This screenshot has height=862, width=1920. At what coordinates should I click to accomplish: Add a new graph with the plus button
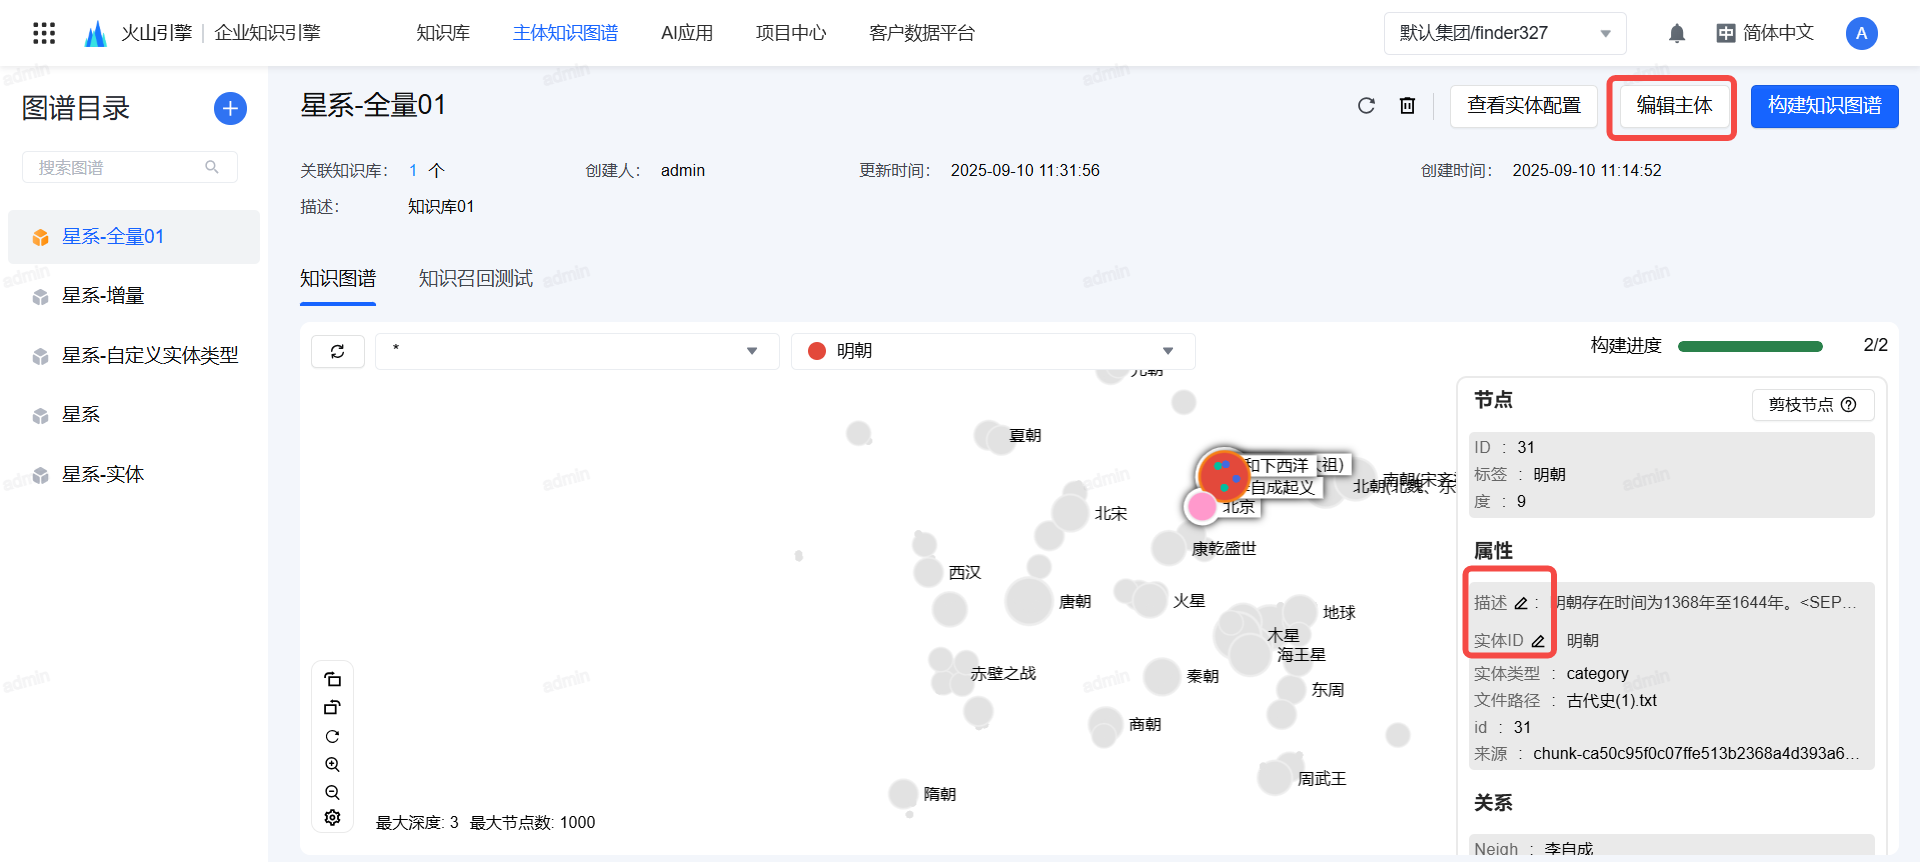(x=230, y=108)
